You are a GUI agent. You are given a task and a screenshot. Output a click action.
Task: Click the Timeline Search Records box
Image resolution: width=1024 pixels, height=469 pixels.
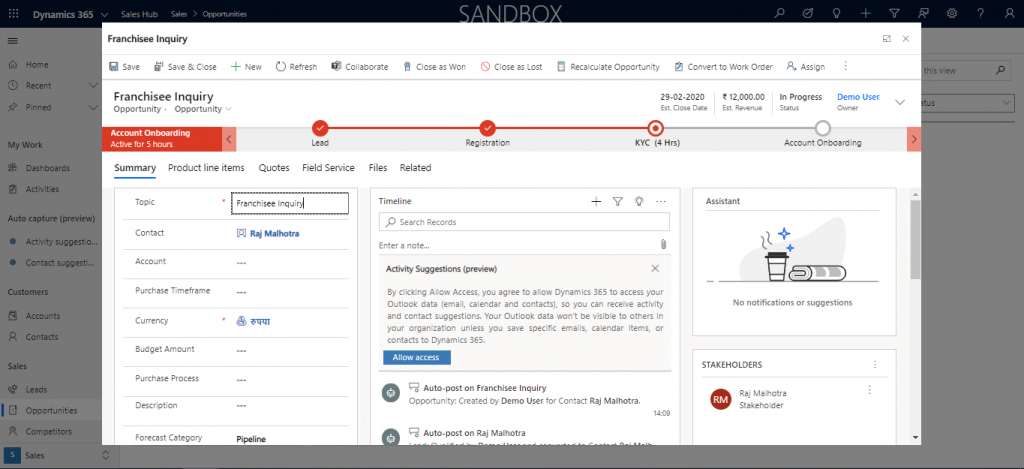(524, 222)
